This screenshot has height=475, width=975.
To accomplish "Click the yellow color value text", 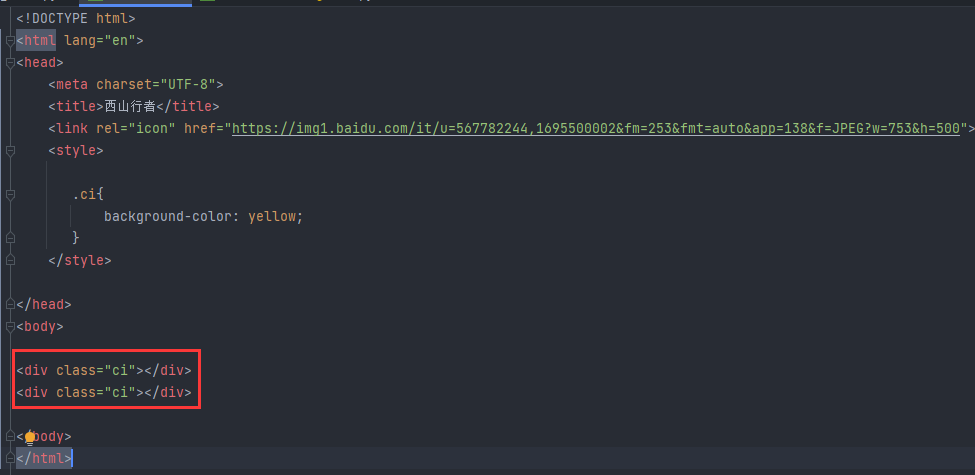I will (272, 216).
